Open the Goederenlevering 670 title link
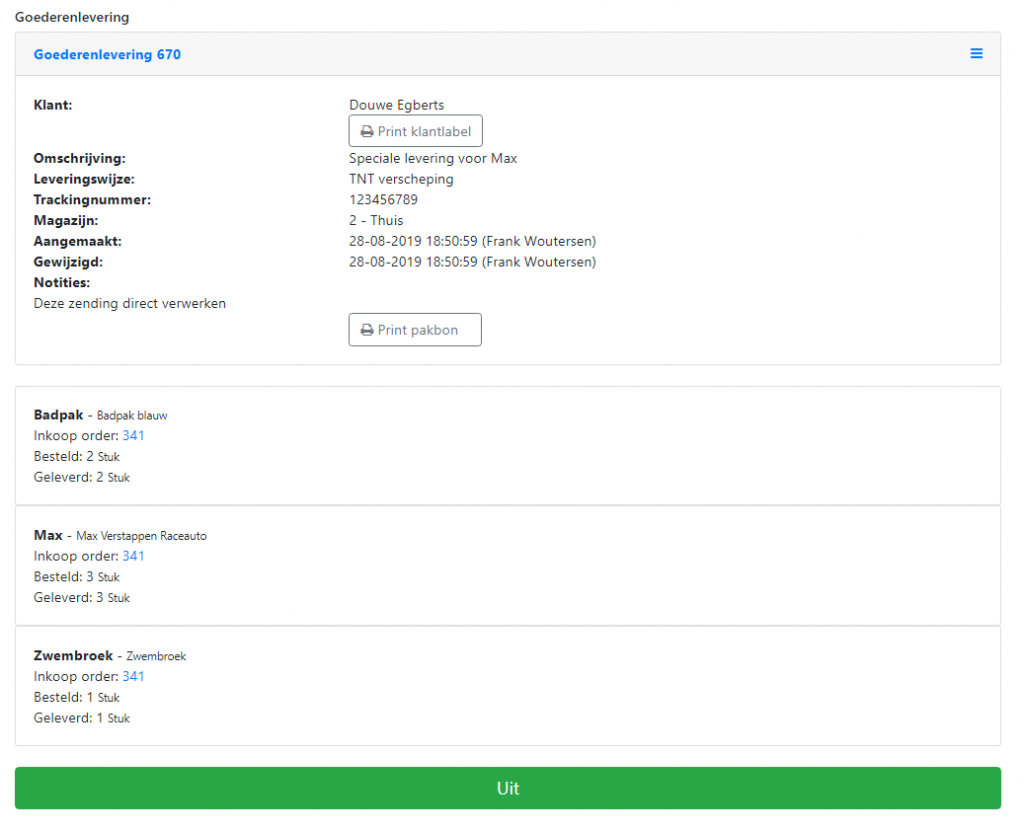Viewport: 1024px width, 832px height. click(107, 55)
